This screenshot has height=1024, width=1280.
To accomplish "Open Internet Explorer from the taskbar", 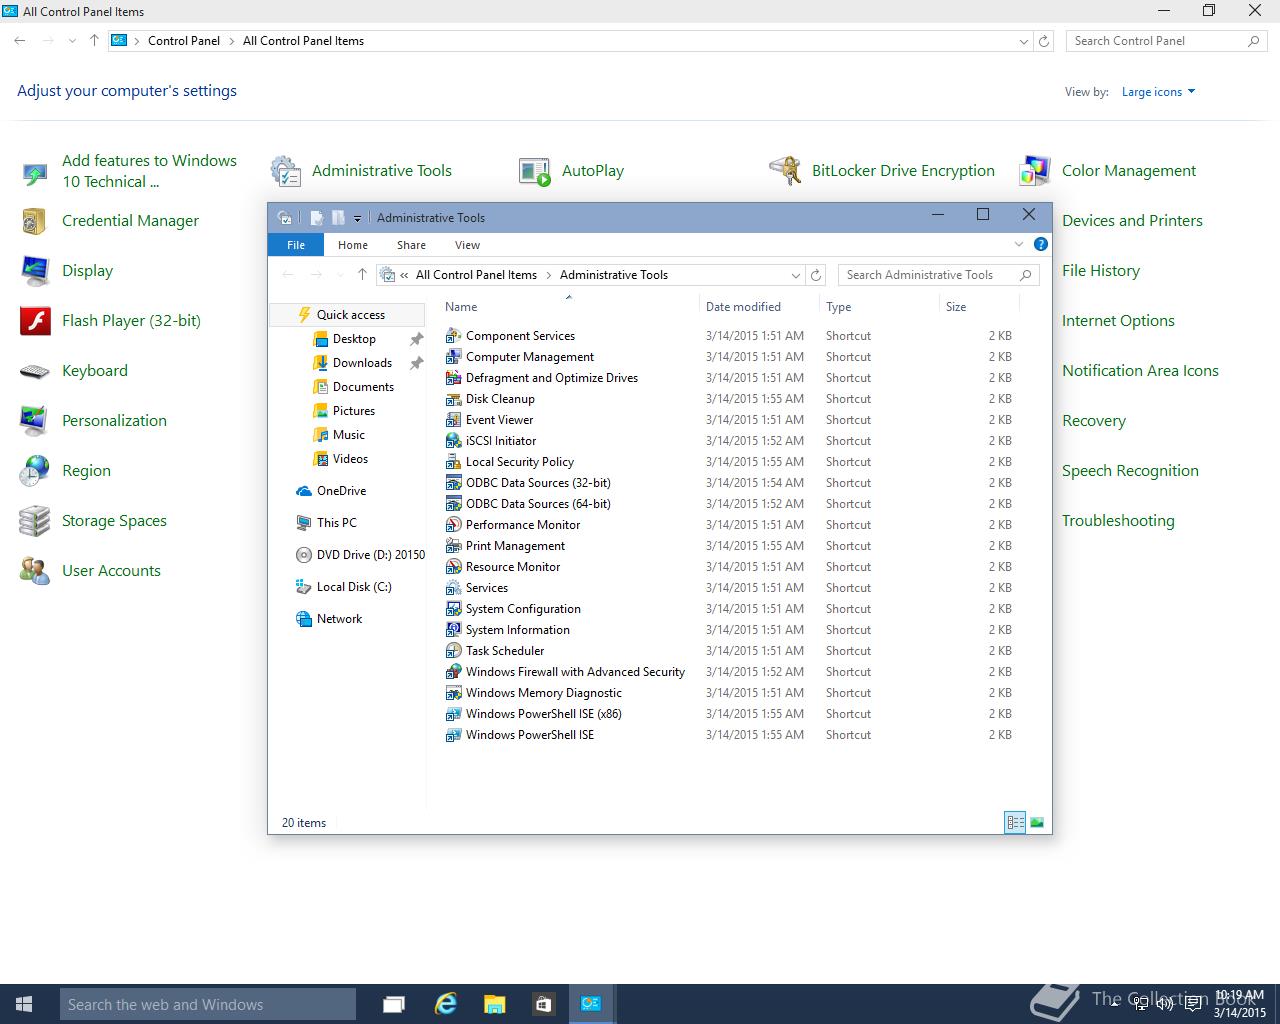I will 445,1004.
